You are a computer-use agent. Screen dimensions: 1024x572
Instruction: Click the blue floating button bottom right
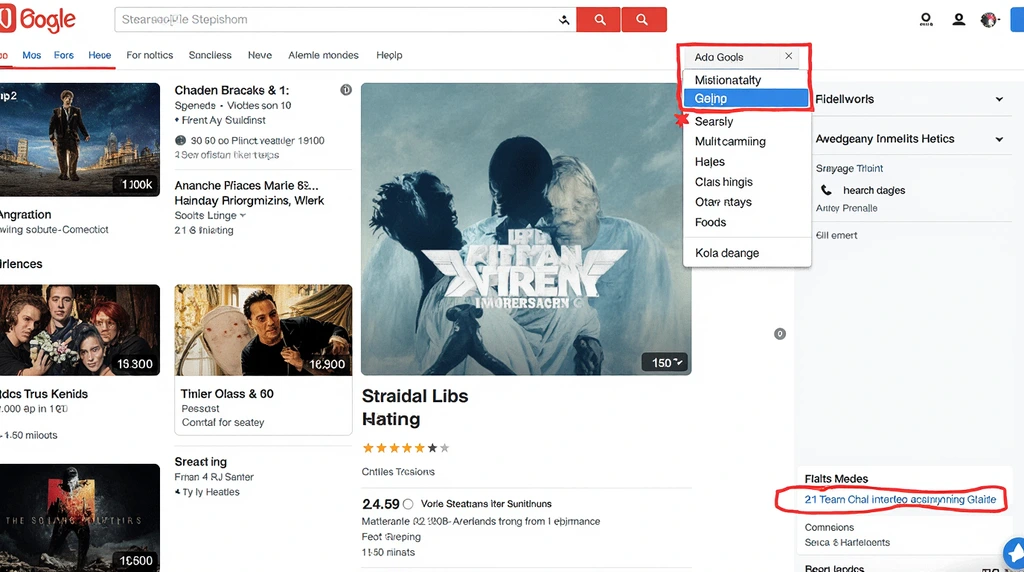1014,554
